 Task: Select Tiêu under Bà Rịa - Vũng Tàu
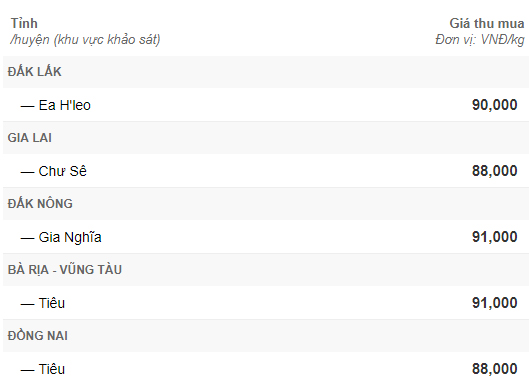click(x=266, y=303)
